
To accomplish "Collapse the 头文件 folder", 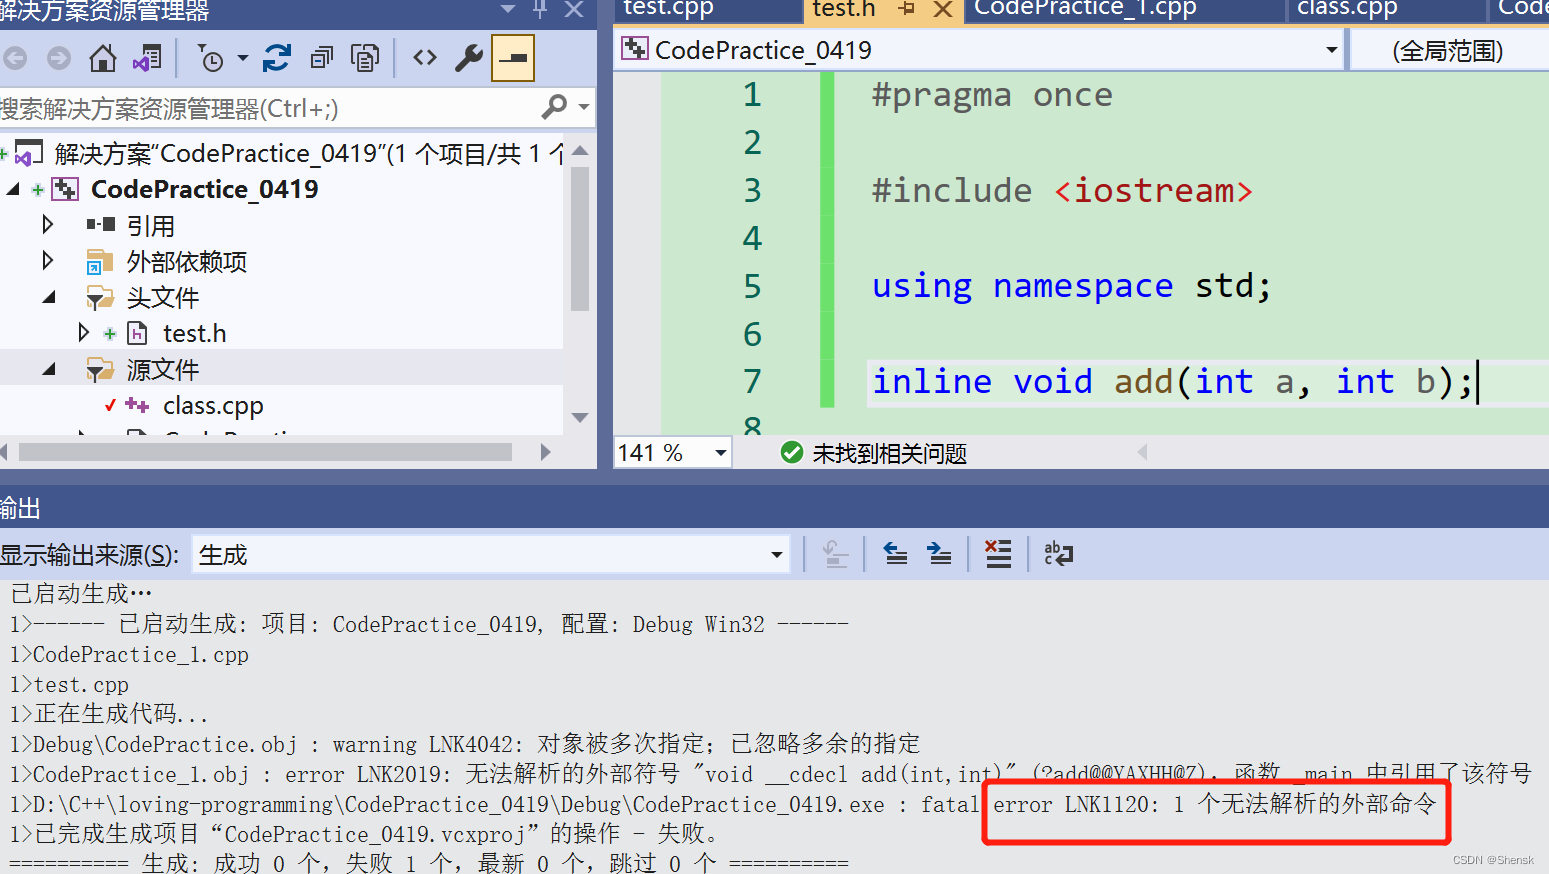I will pos(49,297).
